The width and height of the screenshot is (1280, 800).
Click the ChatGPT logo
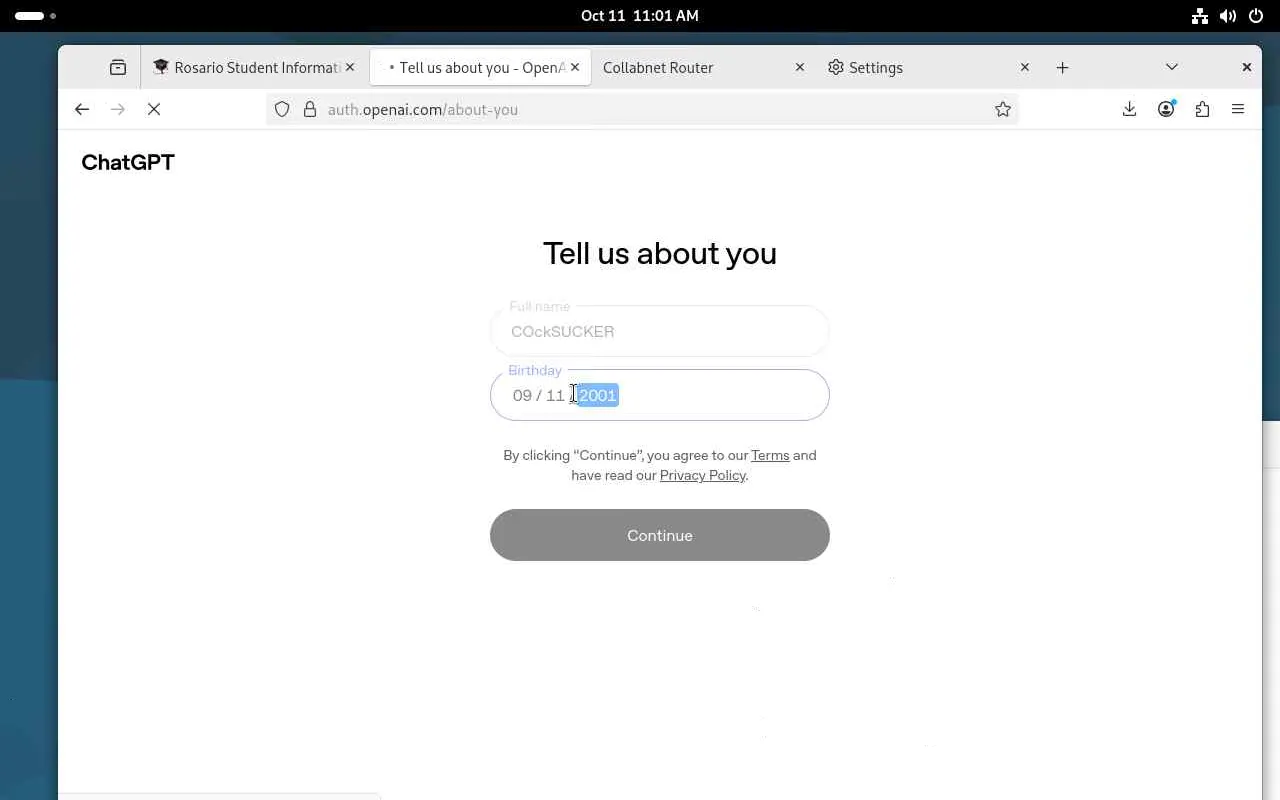(128, 162)
